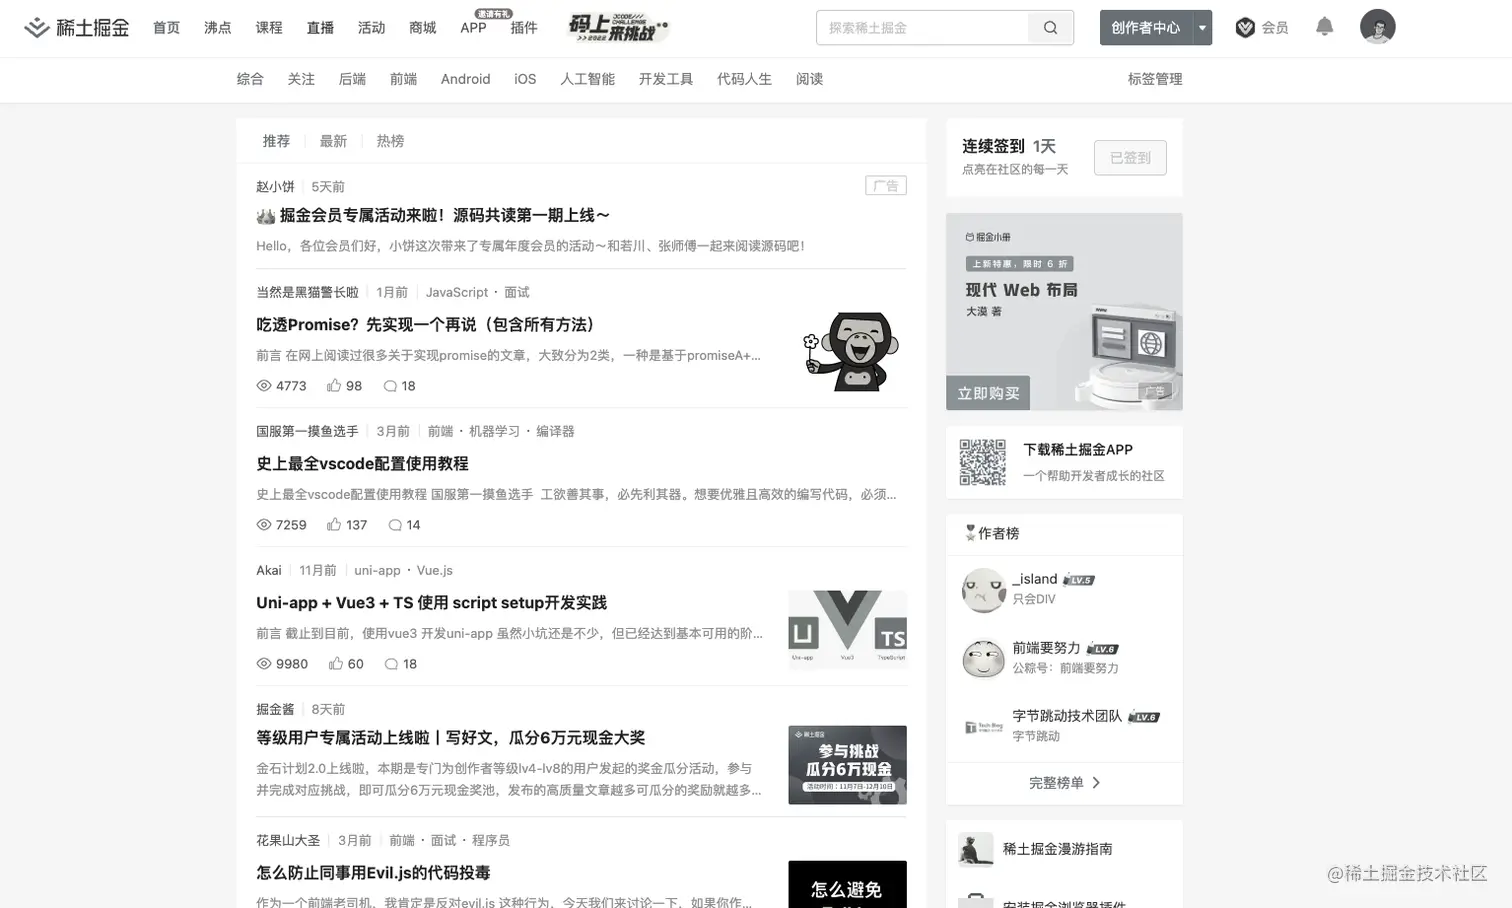Expand 完整榜单 chevron link
Image resolution: width=1512 pixels, height=908 pixels.
1064,783
